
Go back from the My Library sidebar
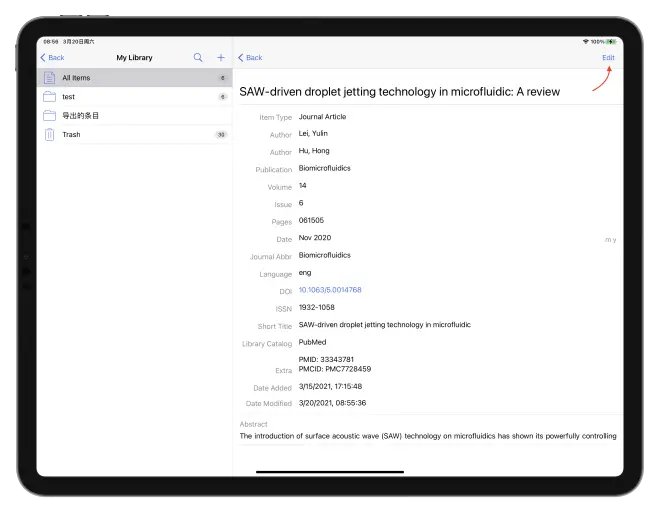coord(52,58)
